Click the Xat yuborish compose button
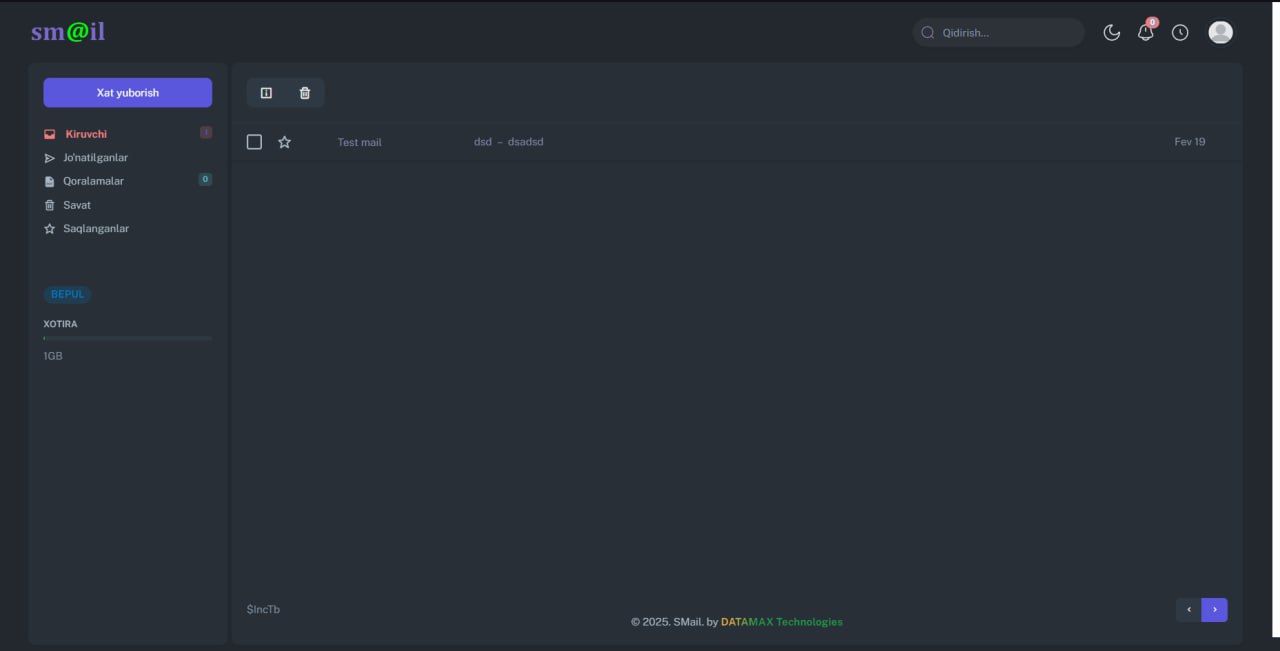 pos(127,93)
